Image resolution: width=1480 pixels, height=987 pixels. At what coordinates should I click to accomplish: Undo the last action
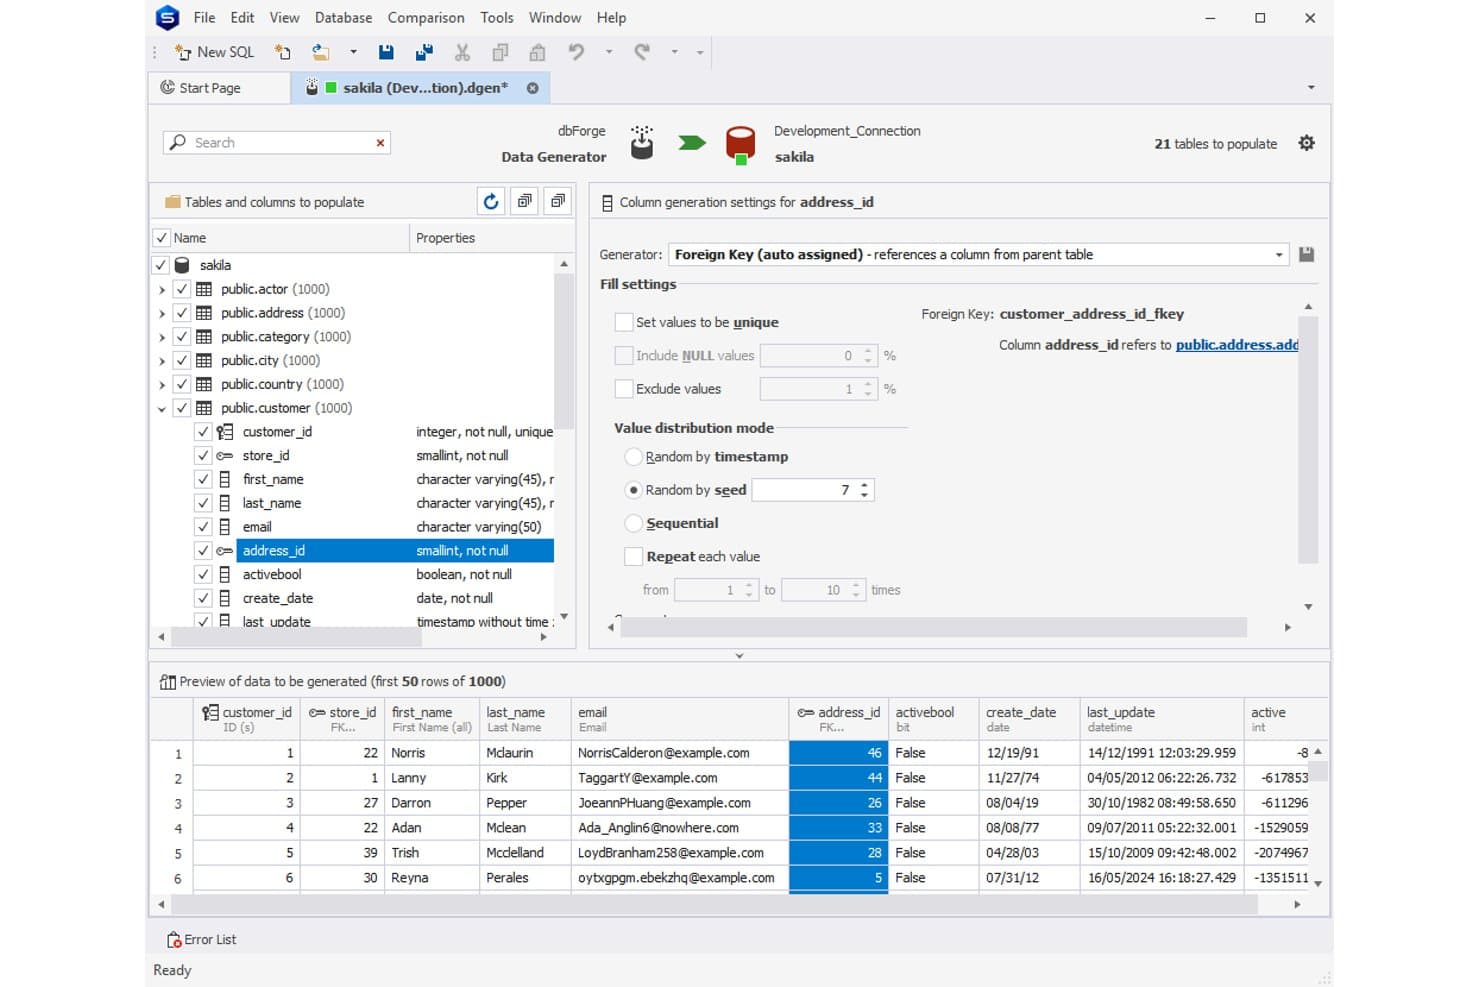[x=576, y=52]
